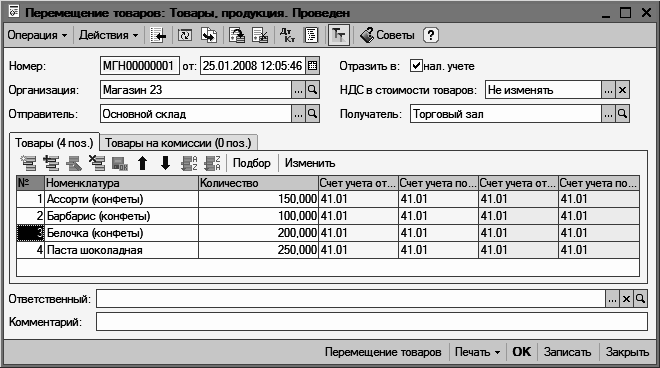
Task: Click the copy document toolbar icon
Action: click(x=209, y=35)
